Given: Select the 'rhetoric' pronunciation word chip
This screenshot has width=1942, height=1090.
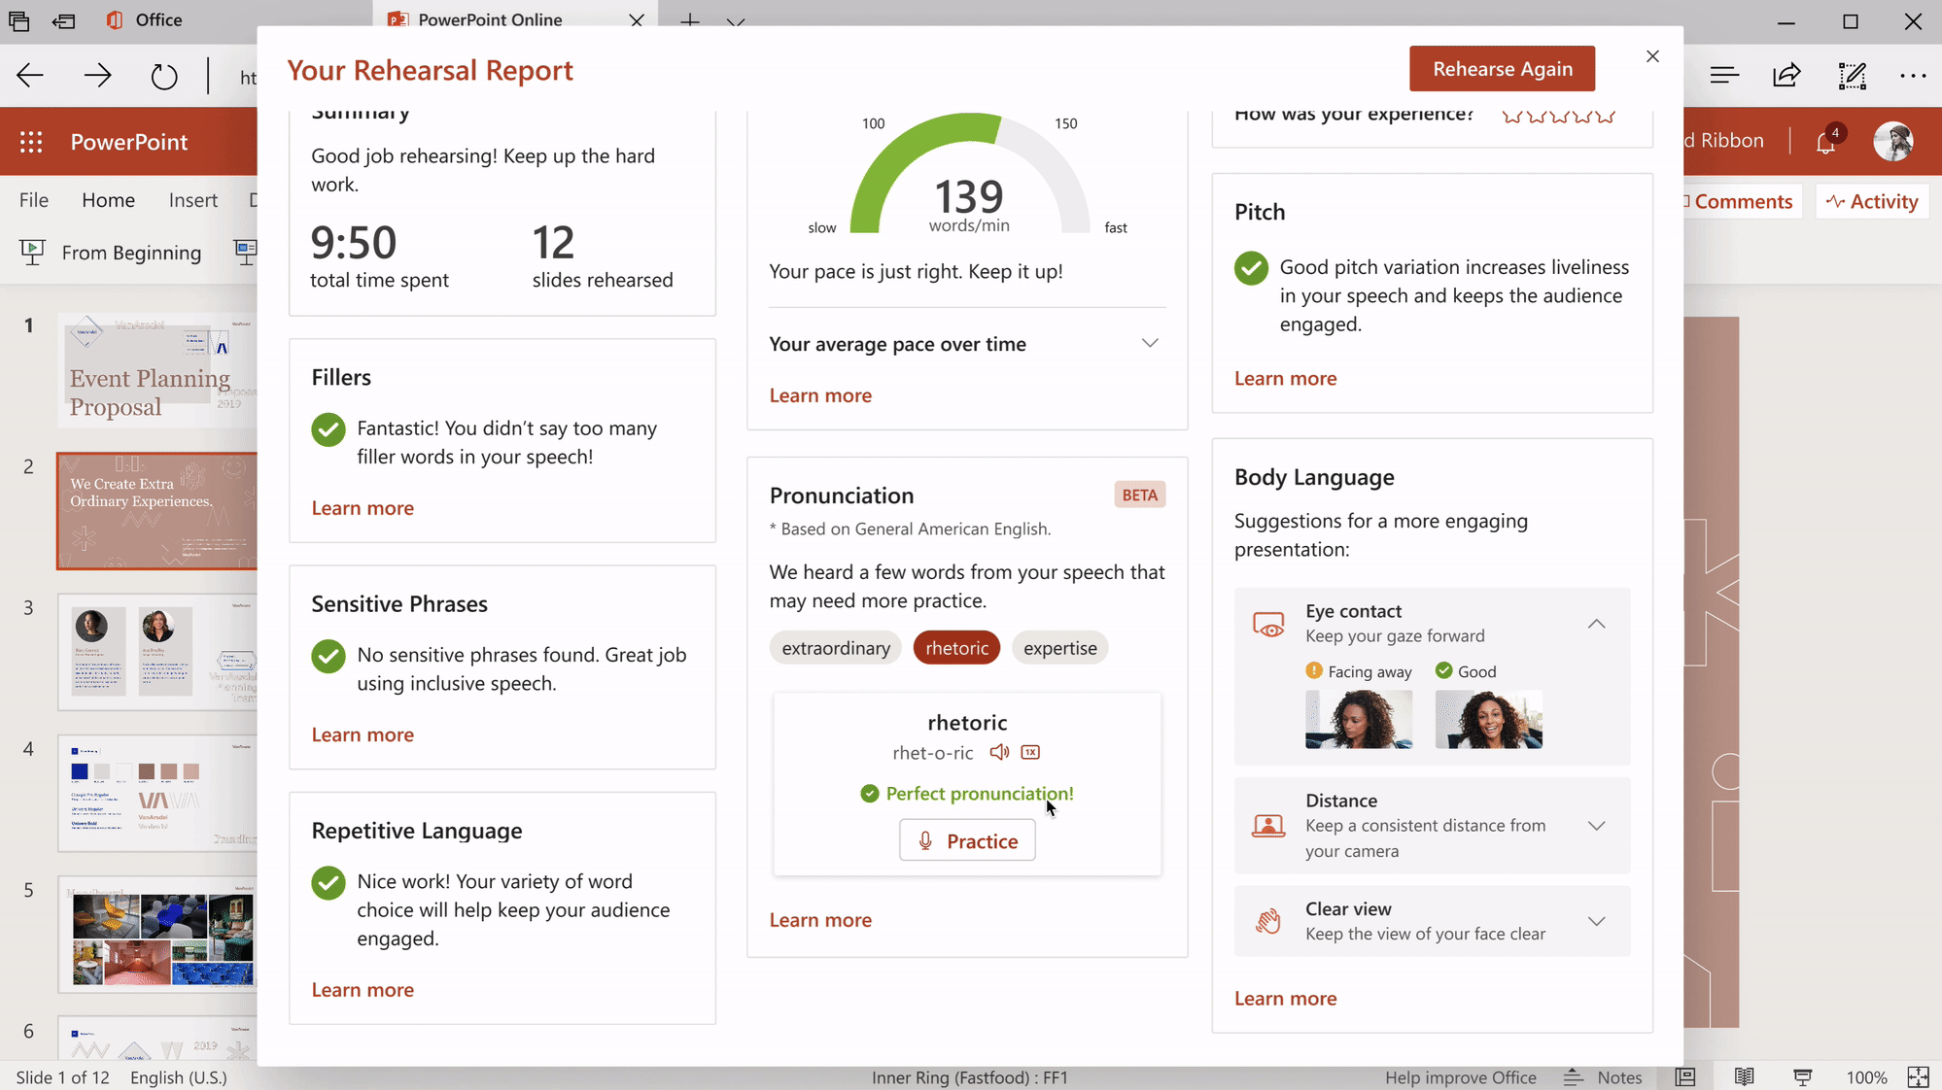Looking at the screenshot, I should [x=956, y=648].
